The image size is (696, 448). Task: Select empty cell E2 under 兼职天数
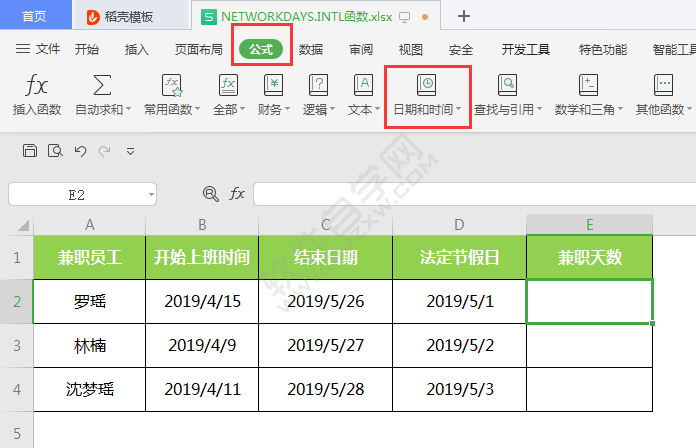[x=589, y=301]
